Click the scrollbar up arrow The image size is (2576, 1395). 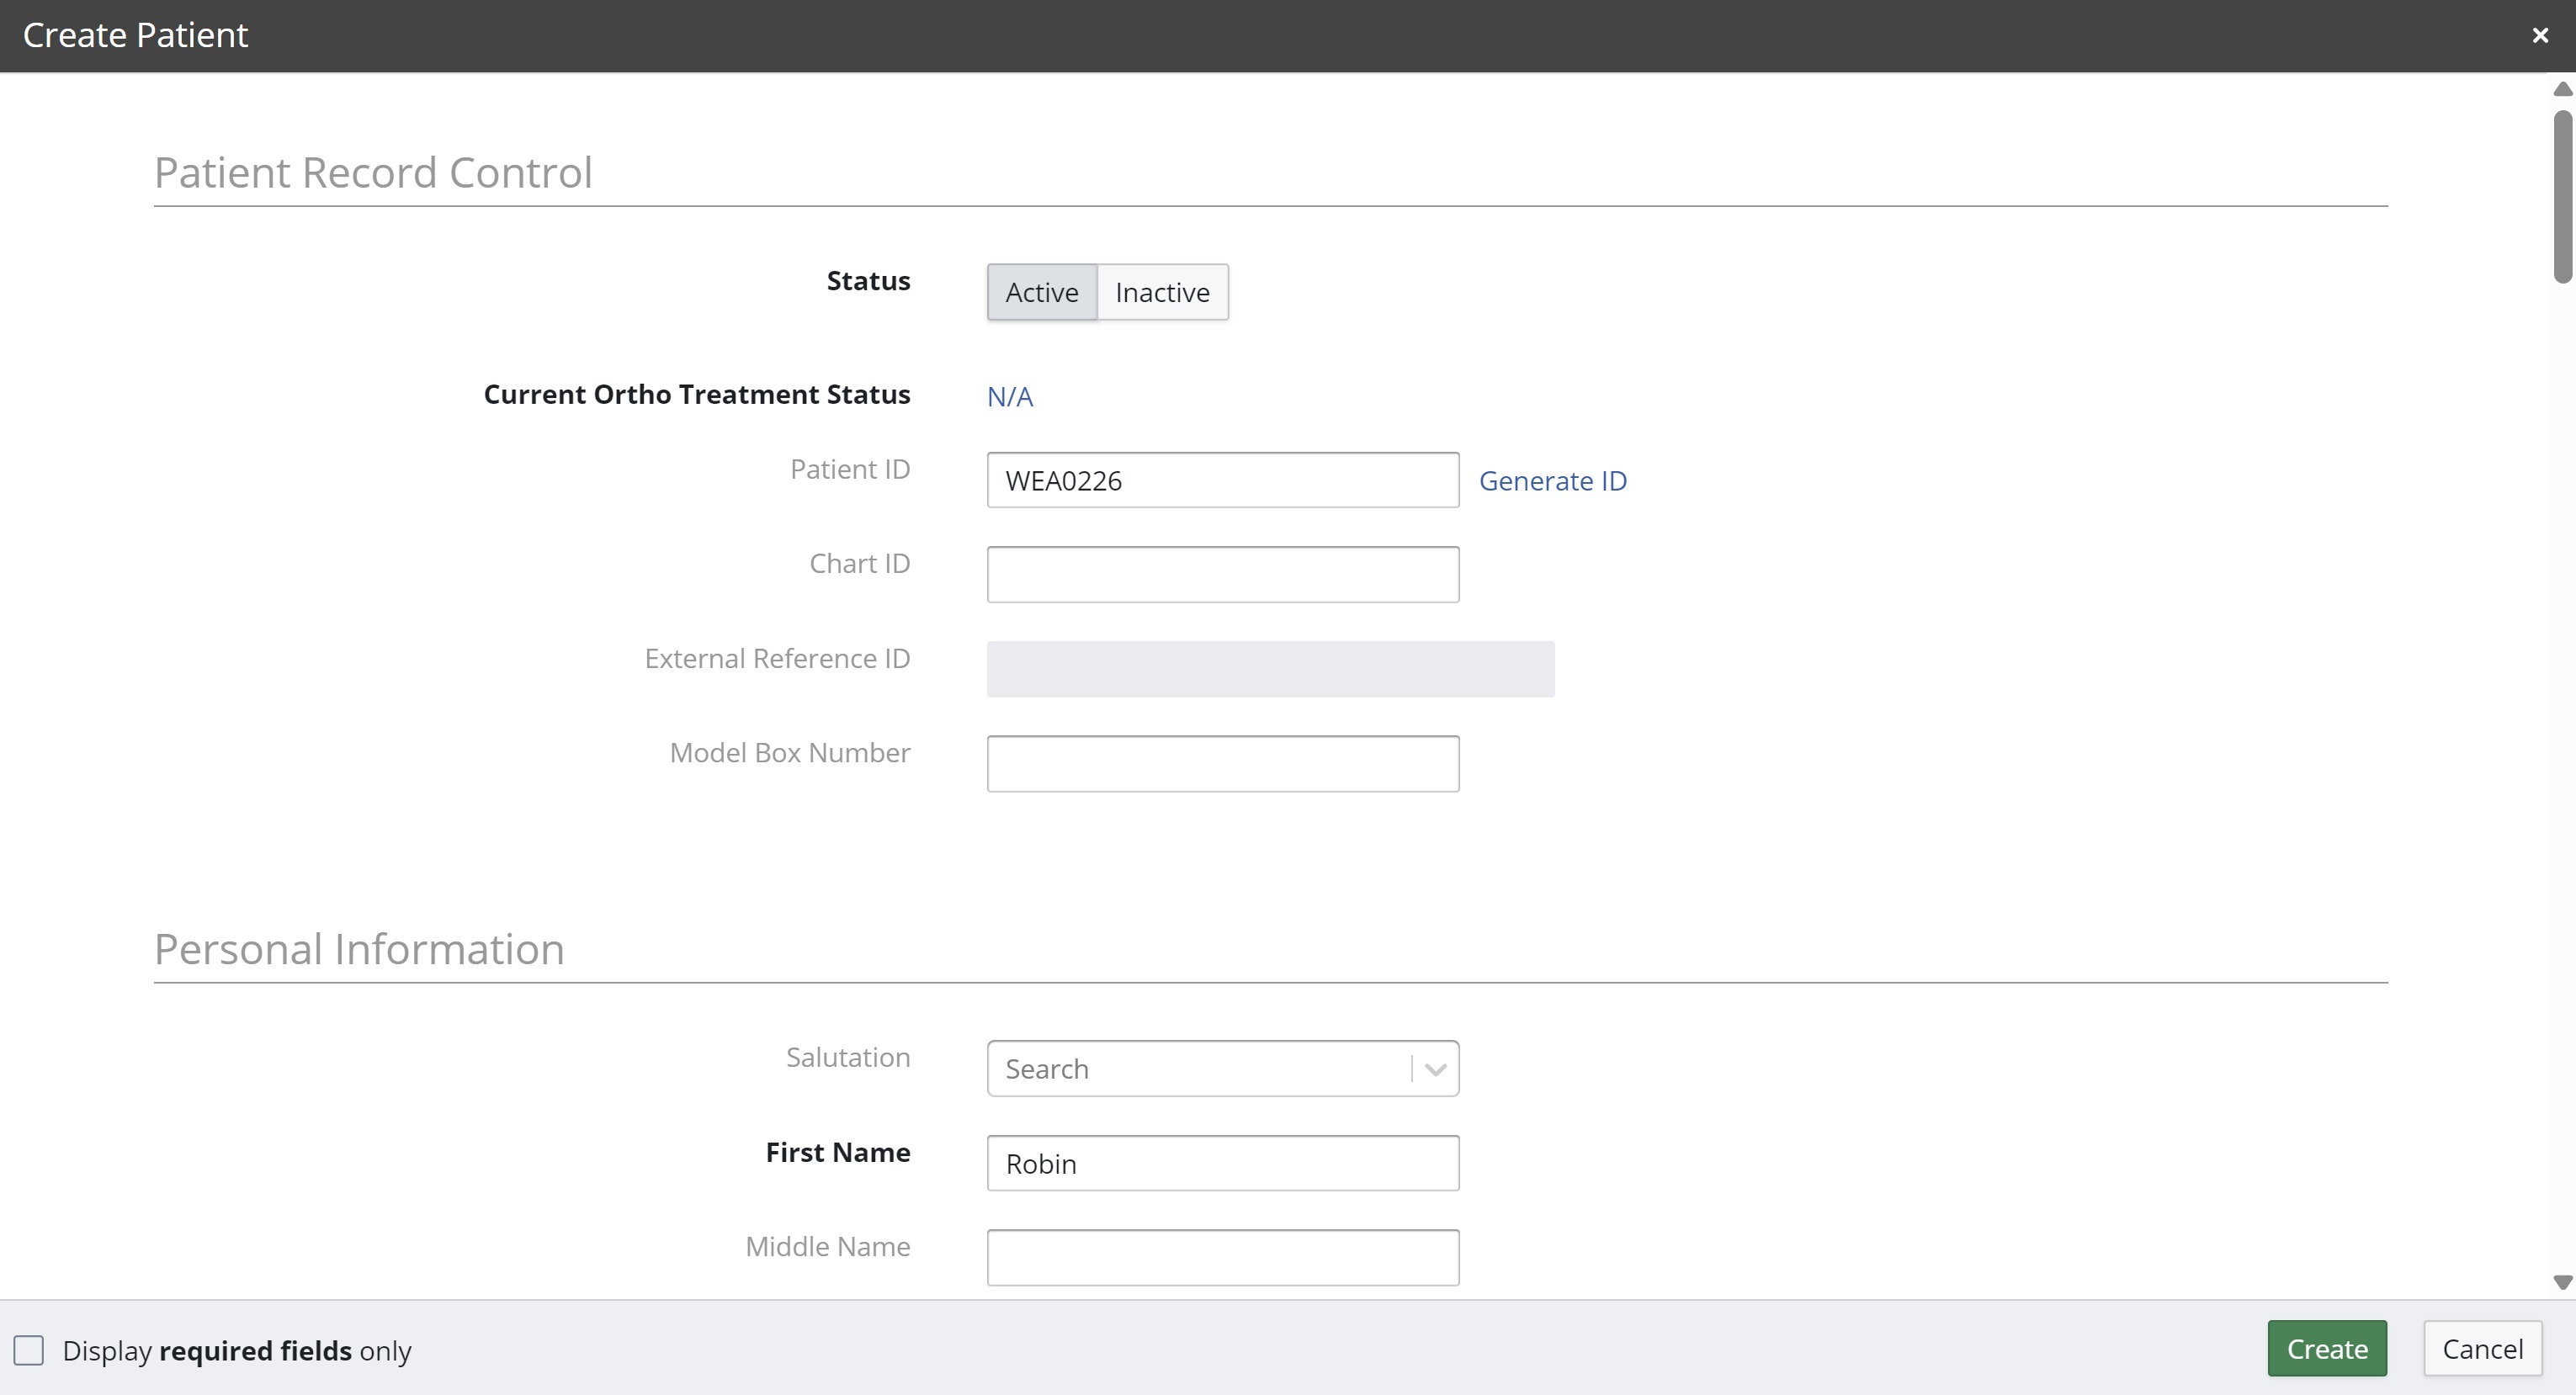pos(2562,90)
